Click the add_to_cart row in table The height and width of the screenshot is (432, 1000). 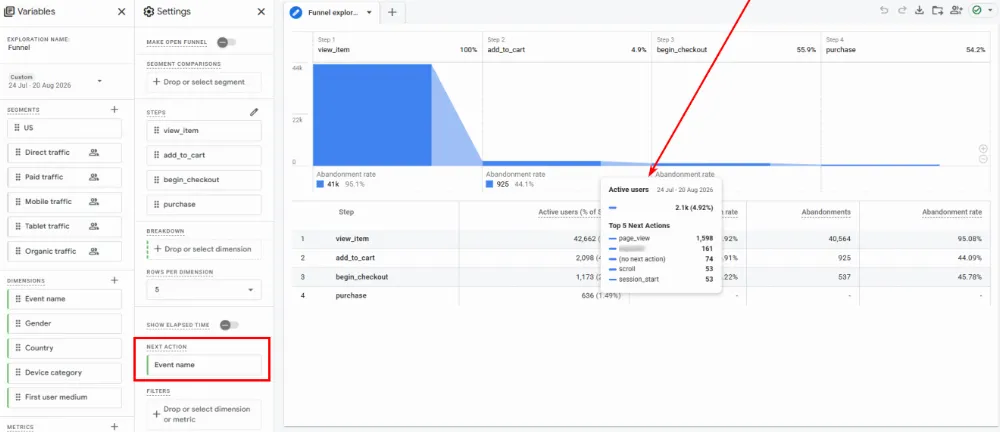643,258
